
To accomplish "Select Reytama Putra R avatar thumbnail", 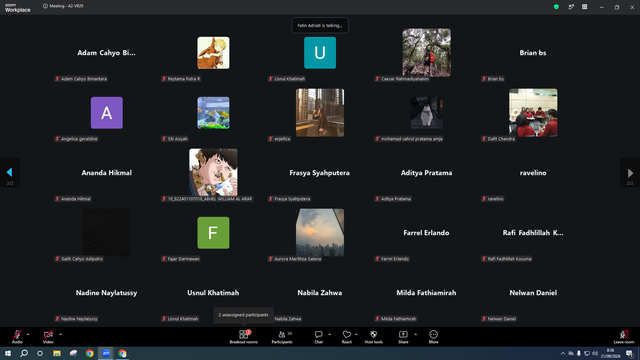I will tap(213, 53).
